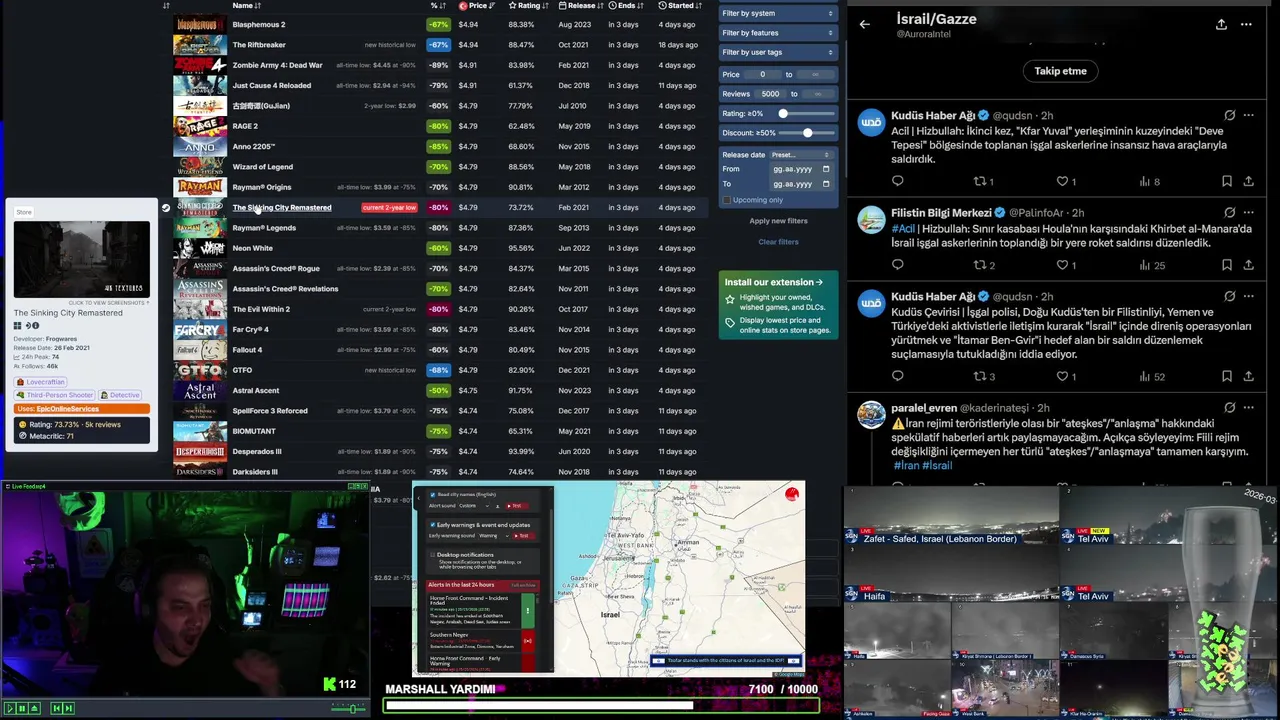Image resolution: width=1280 pixels, height=720 pixels.
Task: Click the To date field
Action: point(800,184)
